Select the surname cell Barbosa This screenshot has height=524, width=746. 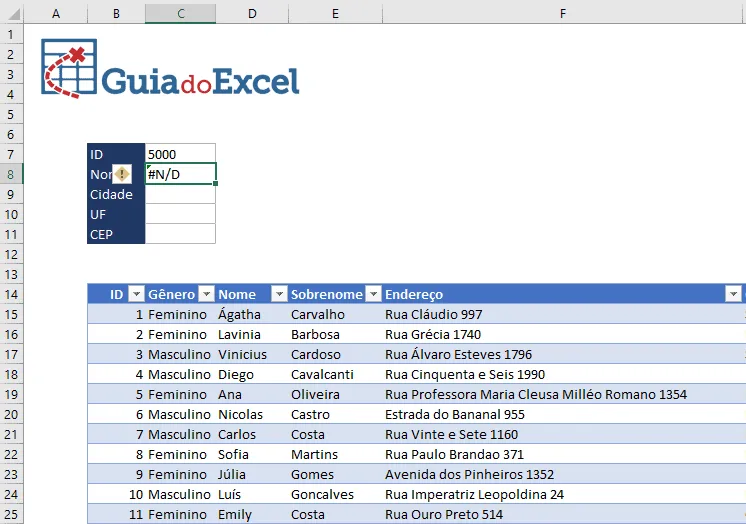point(335,334)
